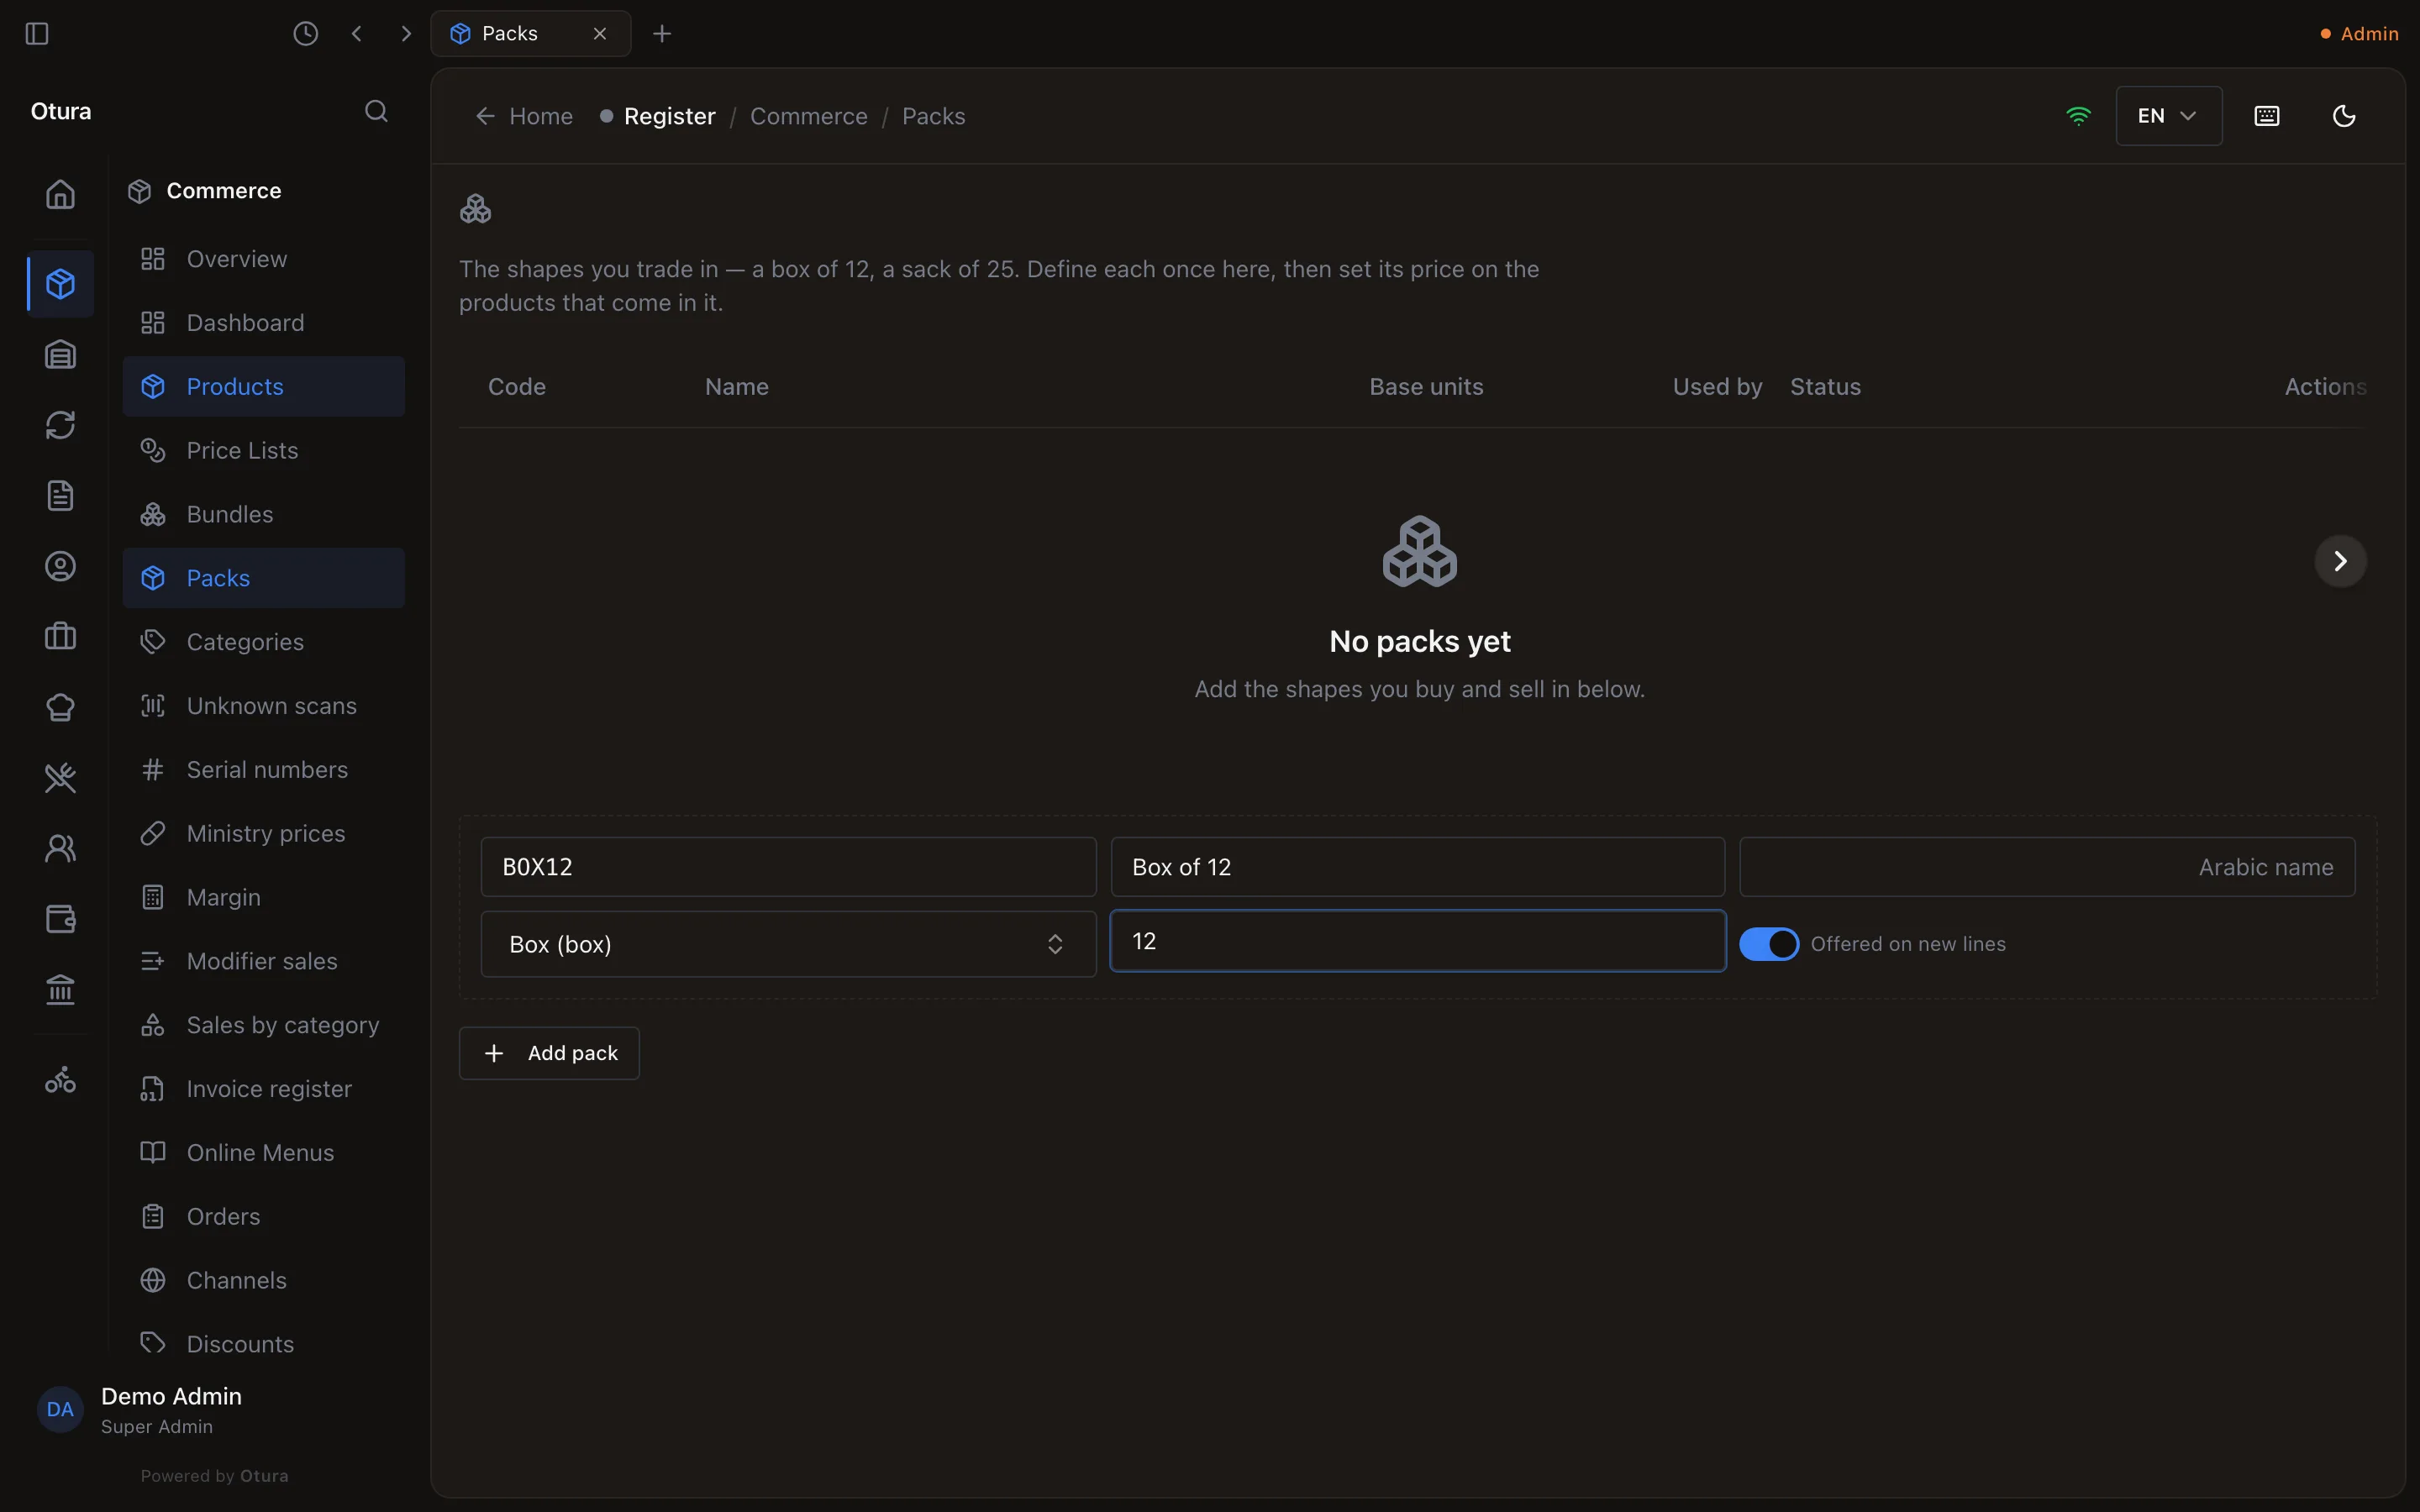Open the keyboard shortcuts icon
2420x1512 pixels.
pyautogui.click(x=2267, y=116)
